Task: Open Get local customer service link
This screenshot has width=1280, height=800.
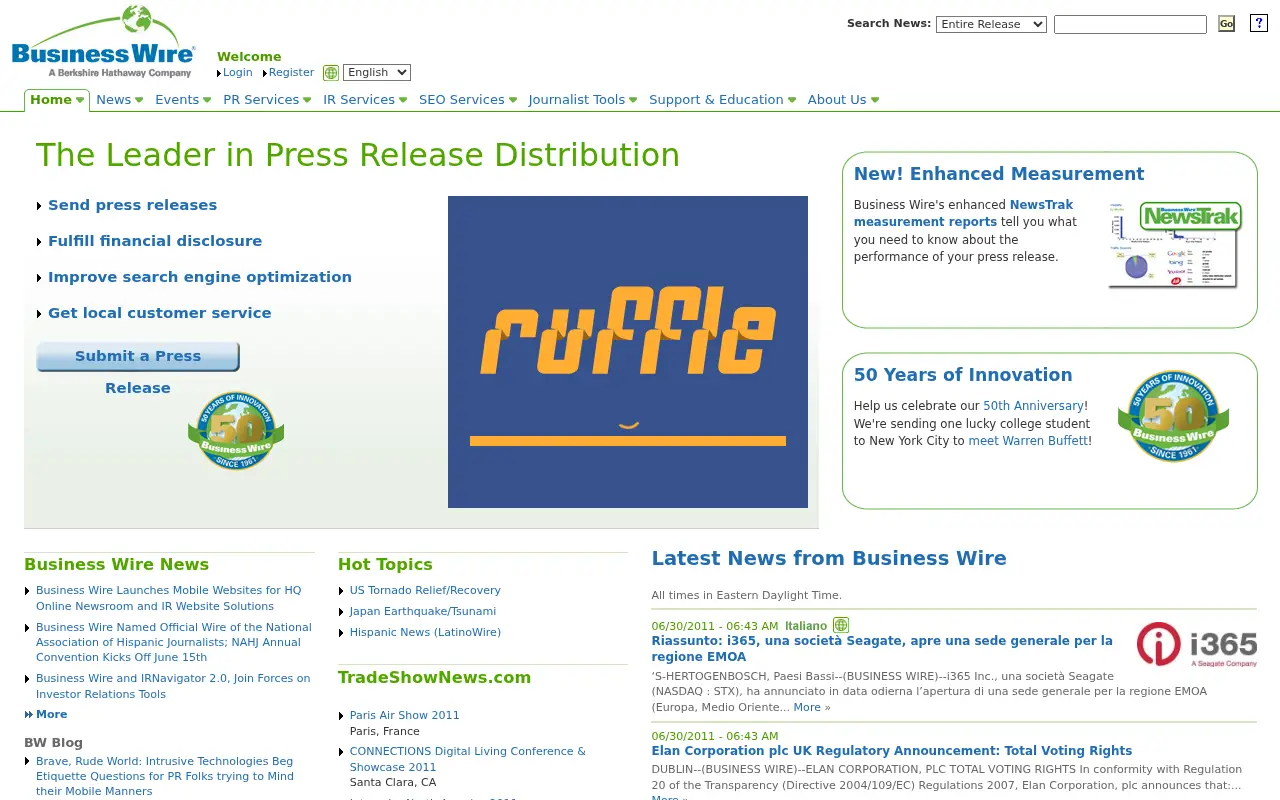Action: click(160, 313)
